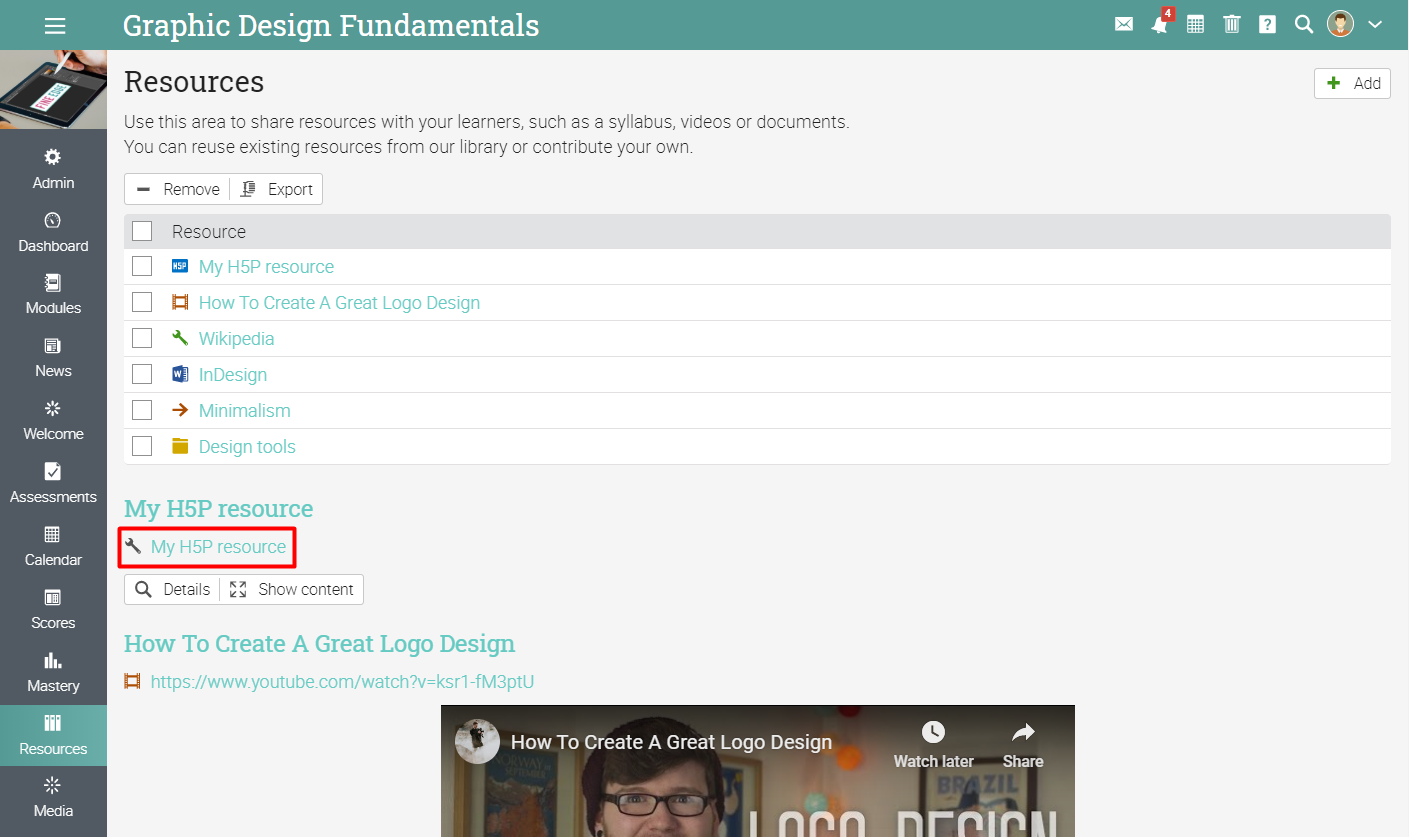
Task: Click My H5P resource section heading
Action: (218, 508)
